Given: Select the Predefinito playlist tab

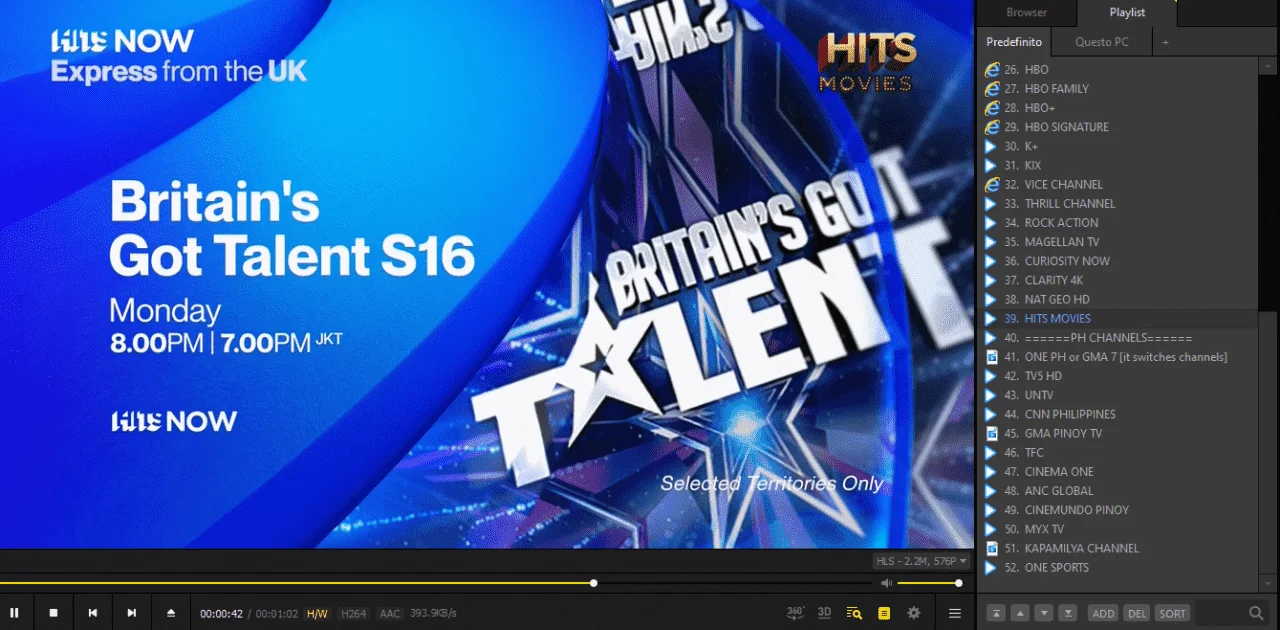Looking at the screenshot, I should pyautogui.click(x=1014, y=42).
